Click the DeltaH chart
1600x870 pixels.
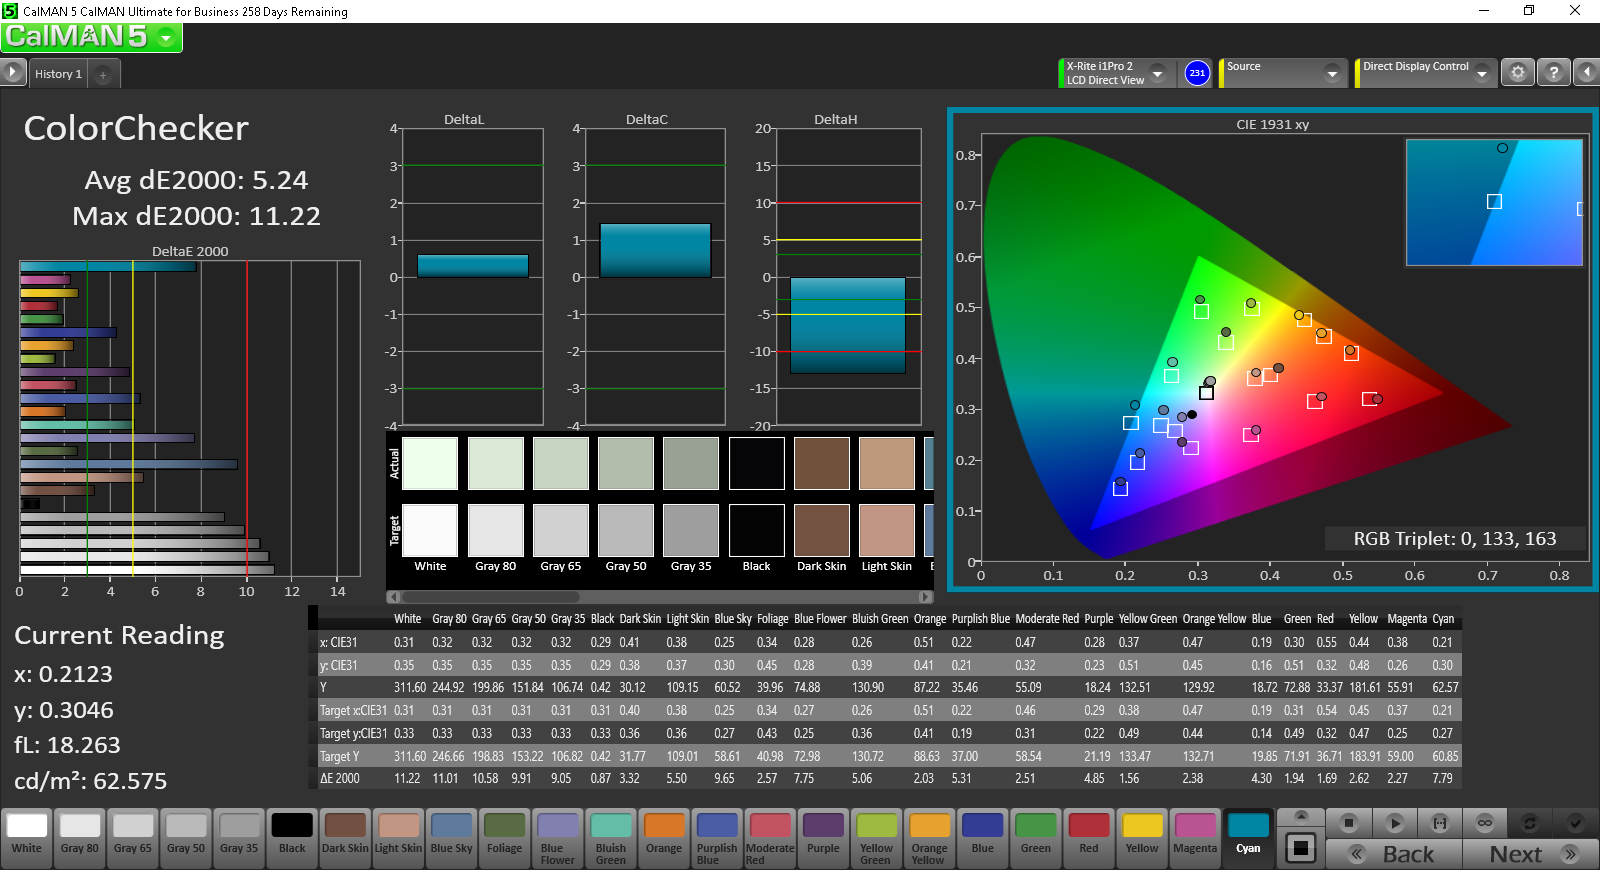pos(848,277)
